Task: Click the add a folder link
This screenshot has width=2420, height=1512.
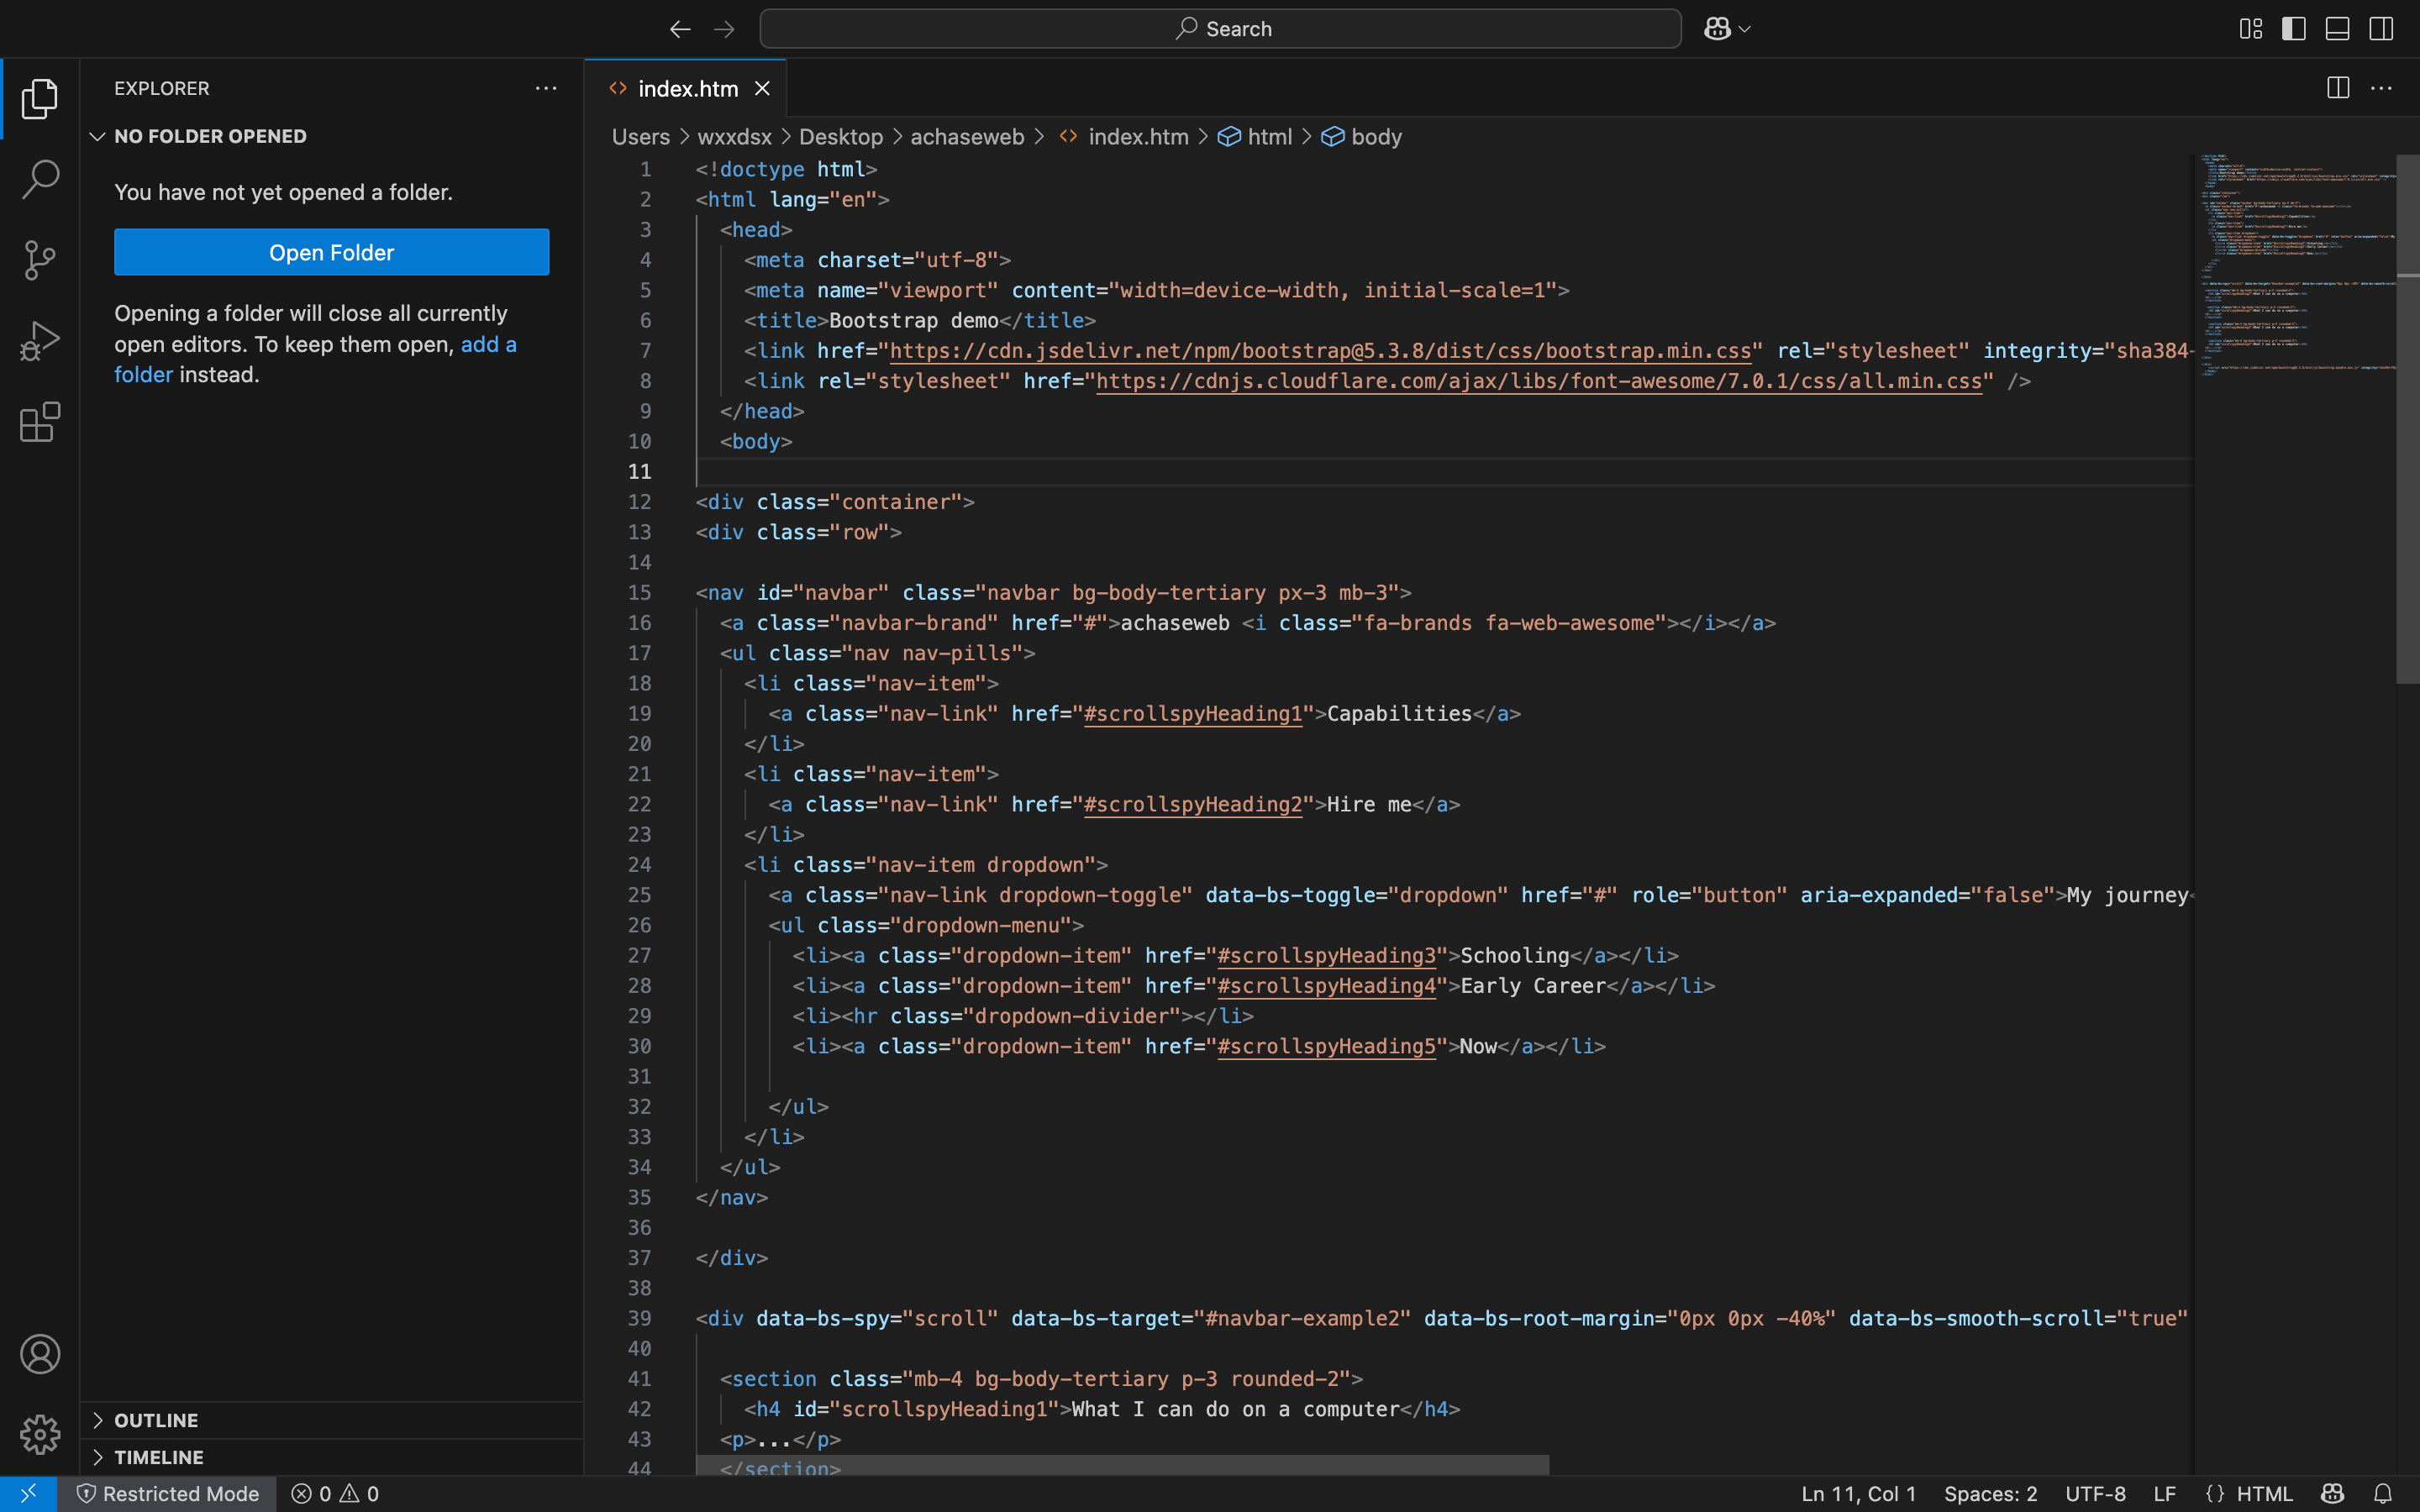Action: (x=488, y=344)
